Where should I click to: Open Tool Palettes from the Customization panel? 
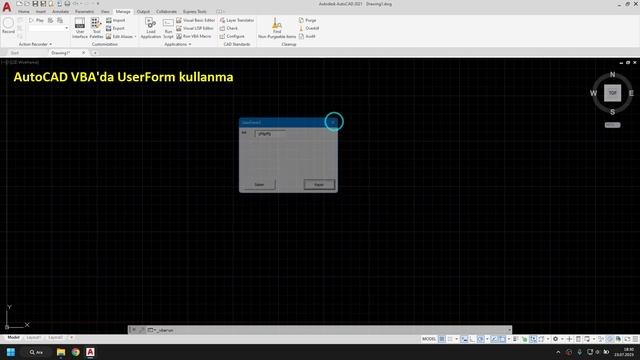point(96,28)
